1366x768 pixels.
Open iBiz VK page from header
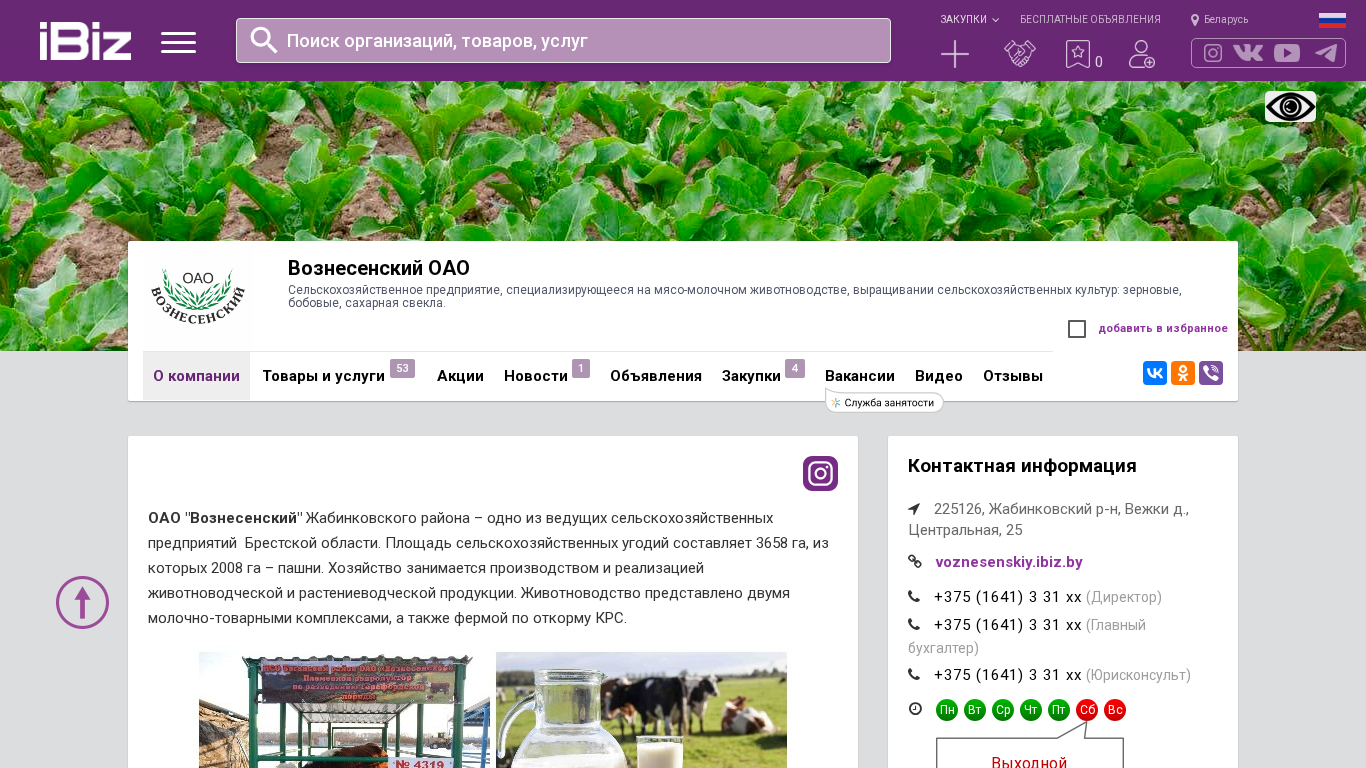[1248, 53]
